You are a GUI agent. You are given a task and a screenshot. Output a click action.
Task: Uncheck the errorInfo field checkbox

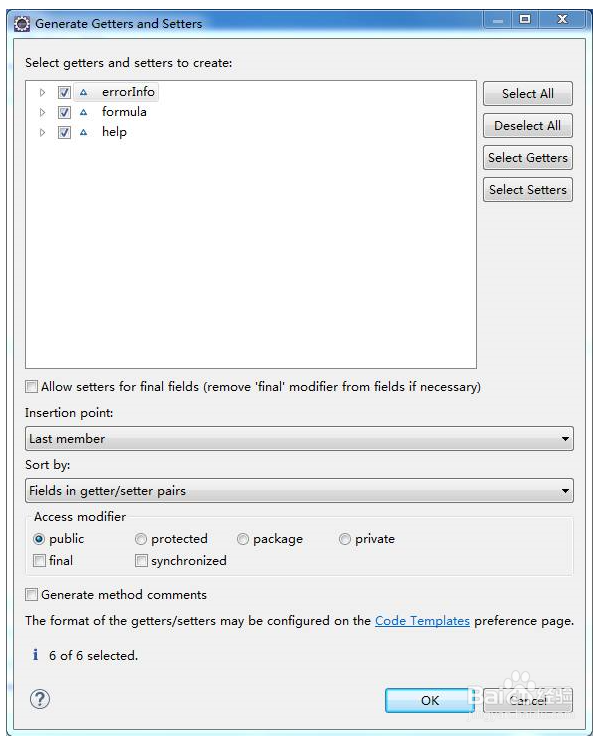(x=64, y=92)
